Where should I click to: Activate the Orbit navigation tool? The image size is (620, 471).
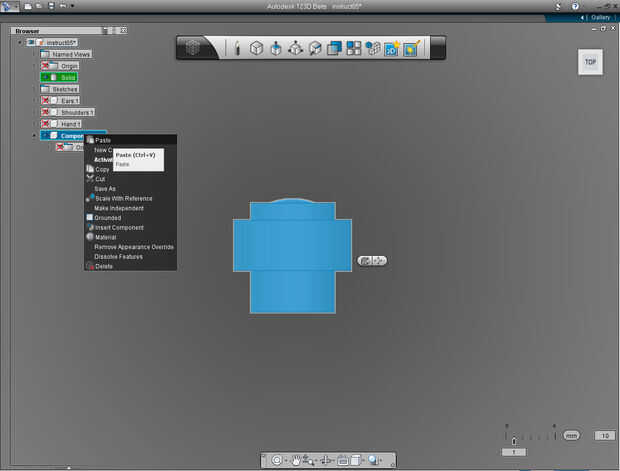277,460
